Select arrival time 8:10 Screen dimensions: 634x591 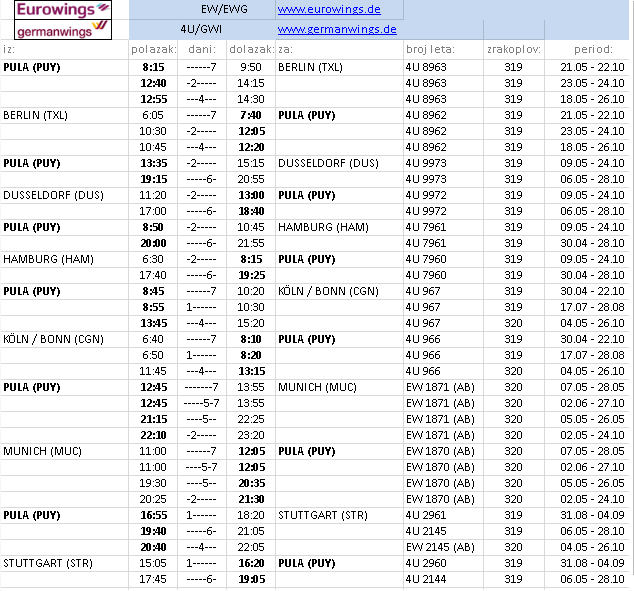click(251, 339)
